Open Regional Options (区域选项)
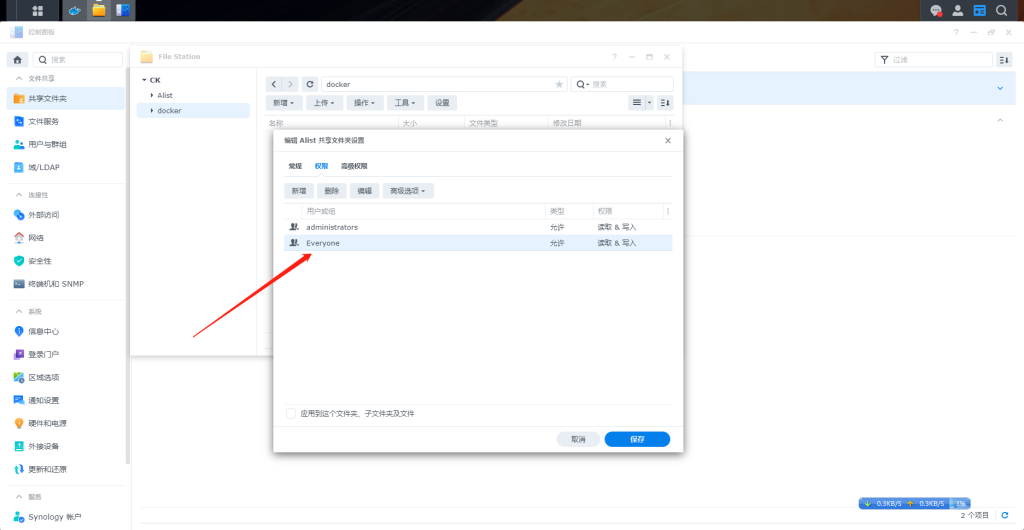This screenshot has height=530, width=1024. tap(65, 377)
